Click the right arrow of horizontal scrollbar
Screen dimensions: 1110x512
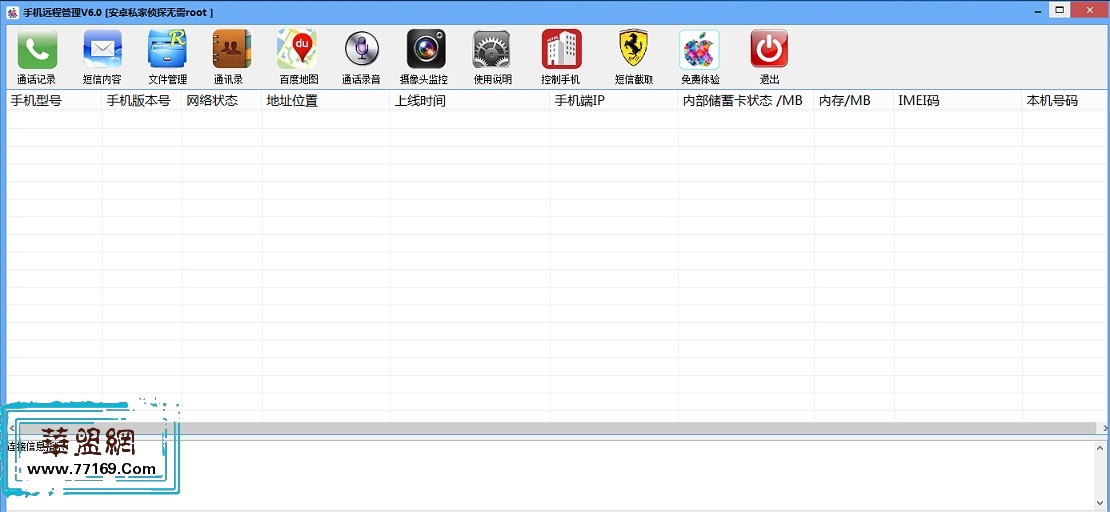pos(1103,428)
